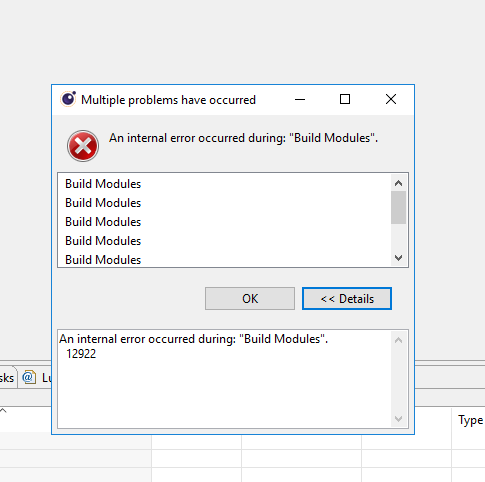Screen dimensions: 485x482
Task: Click the red error X icon
Action: [x=83, y=146]
